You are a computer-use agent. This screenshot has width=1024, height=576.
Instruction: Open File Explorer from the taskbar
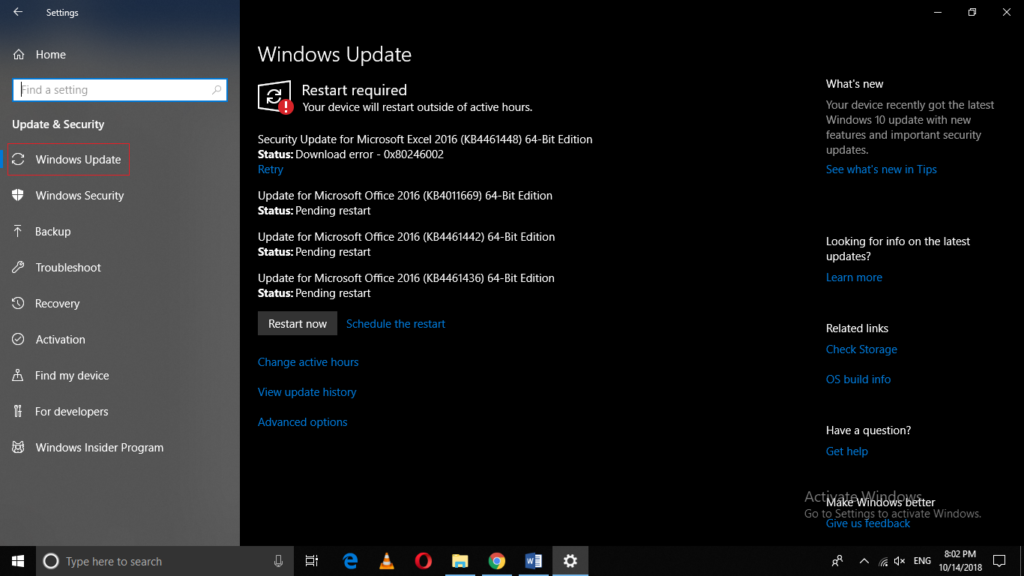tap(460, 561)
